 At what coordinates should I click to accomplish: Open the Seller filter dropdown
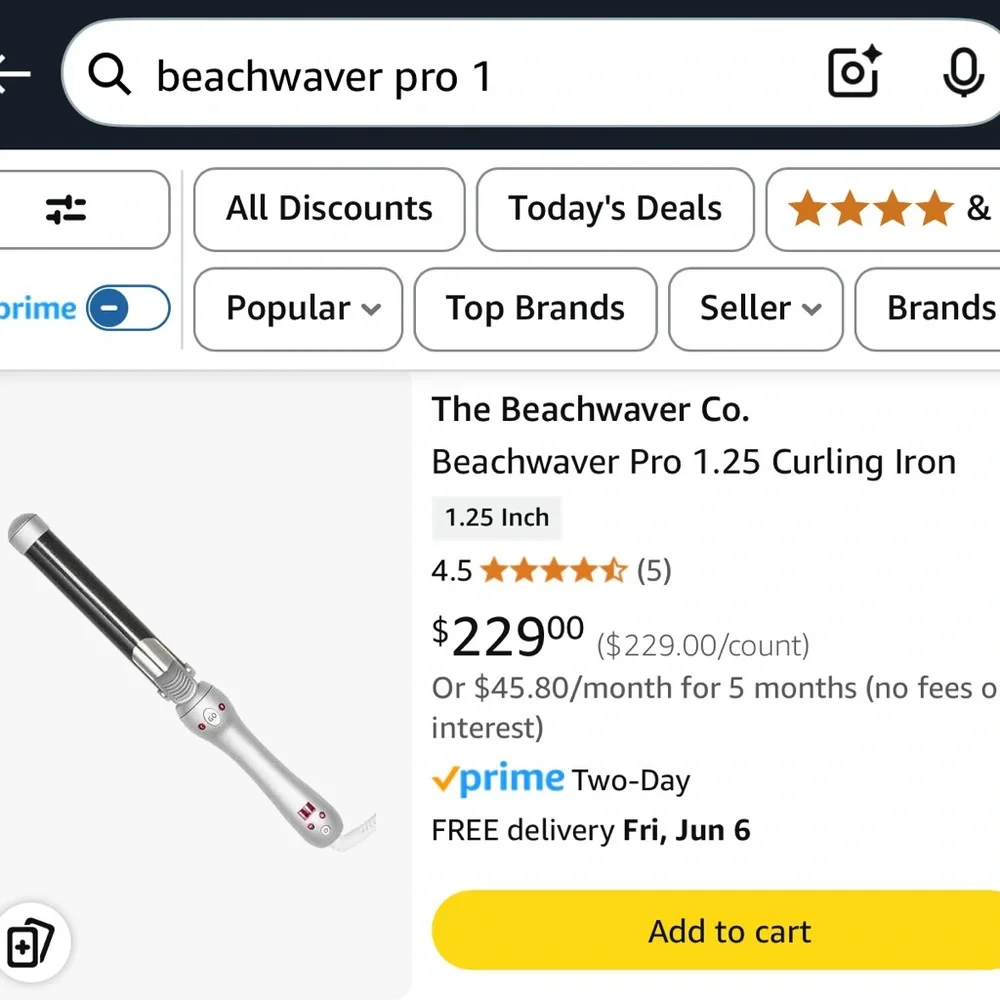(755, 310)
